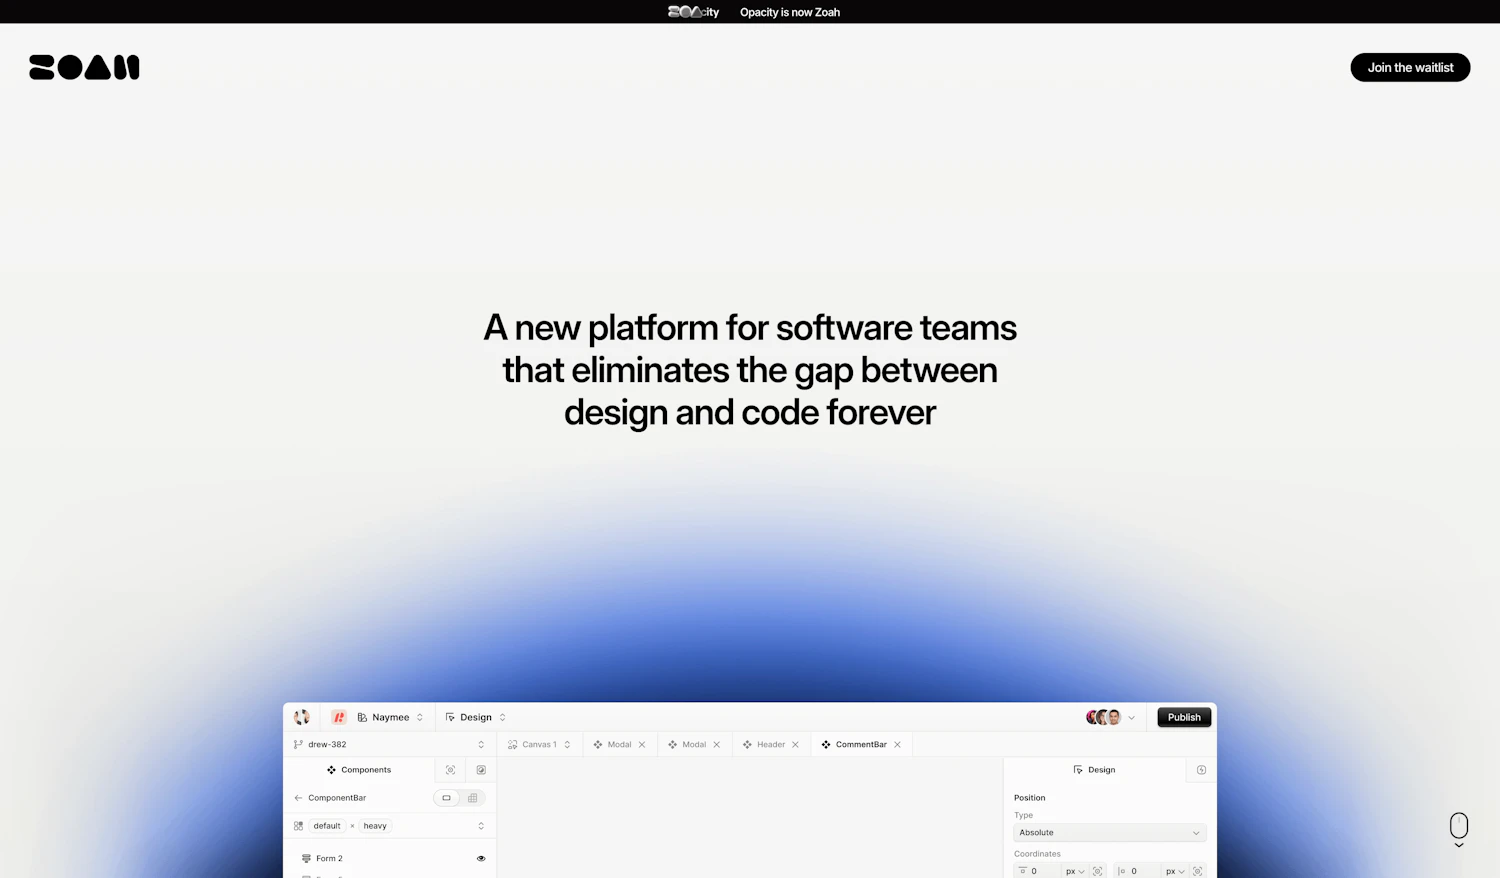Click the 'Opacity is now Zoah' banner text

(x=790, y=12)
